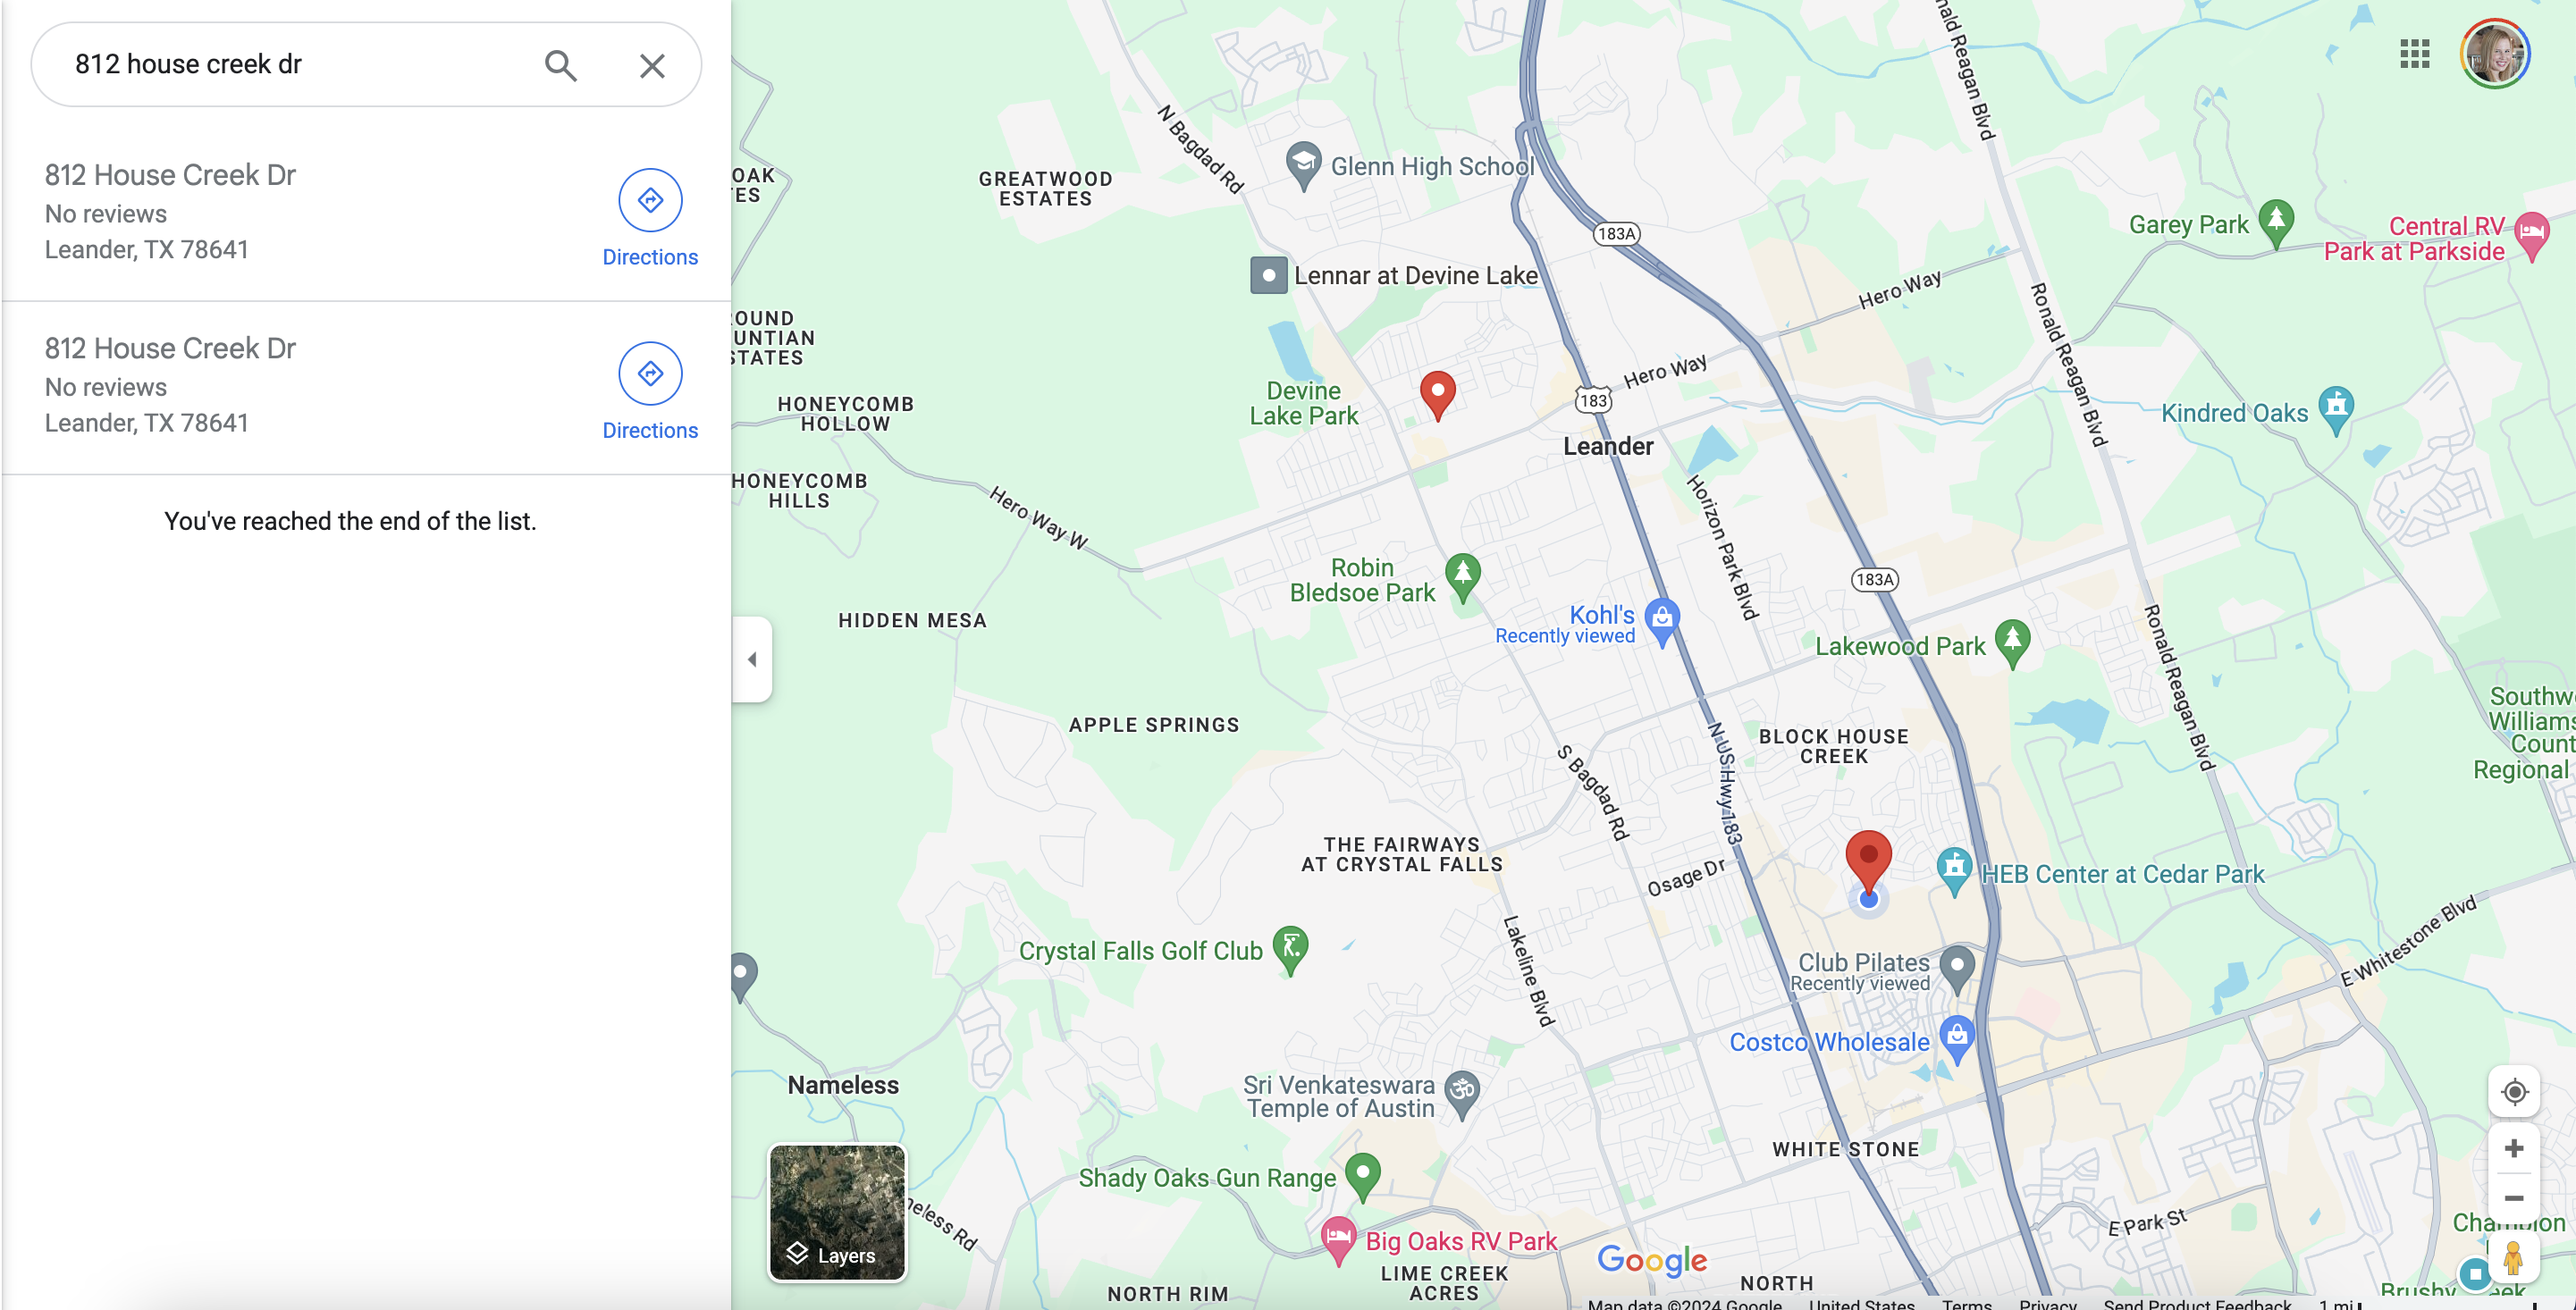
Task: Collapse the side panel with the arrow
Action: (752, 659)
